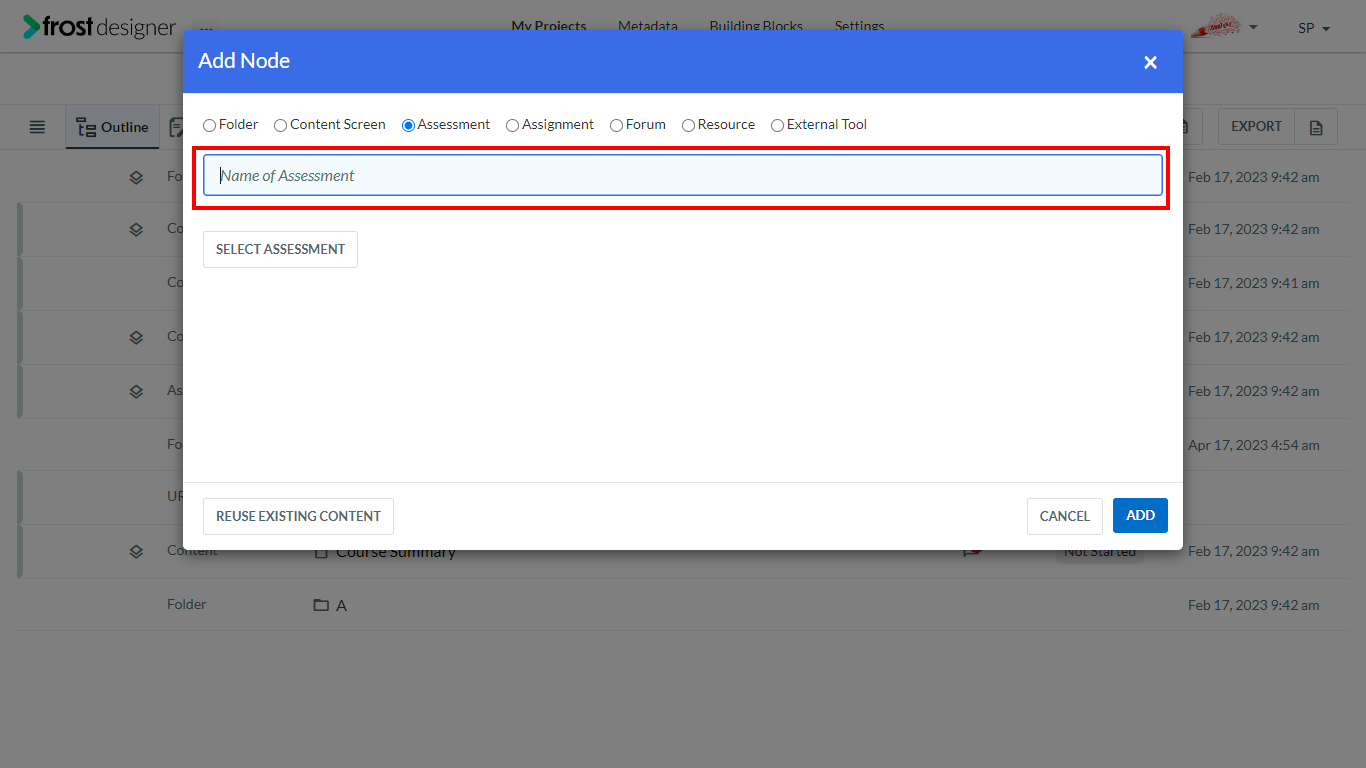
Task: Select the Content Screen node type
Action: click(281, 125)
